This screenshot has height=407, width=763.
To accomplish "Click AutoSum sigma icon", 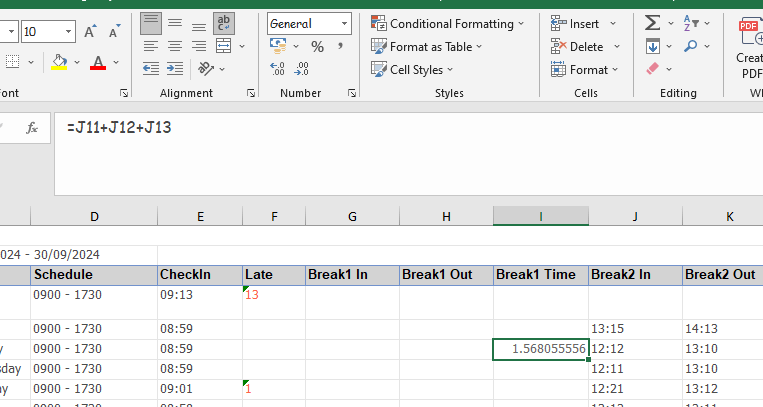I will [653, 23].
